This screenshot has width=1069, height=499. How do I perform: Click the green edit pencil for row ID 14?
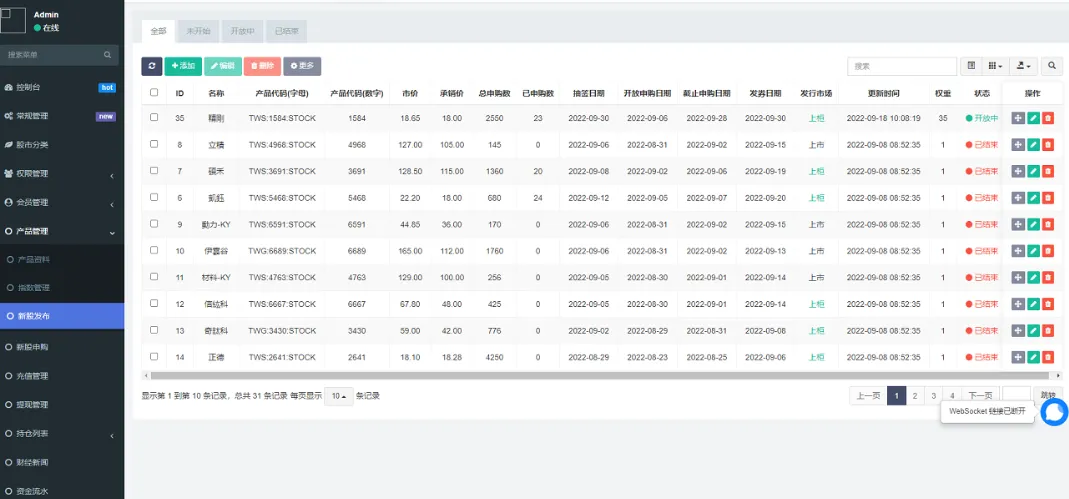pos(1033,357)
